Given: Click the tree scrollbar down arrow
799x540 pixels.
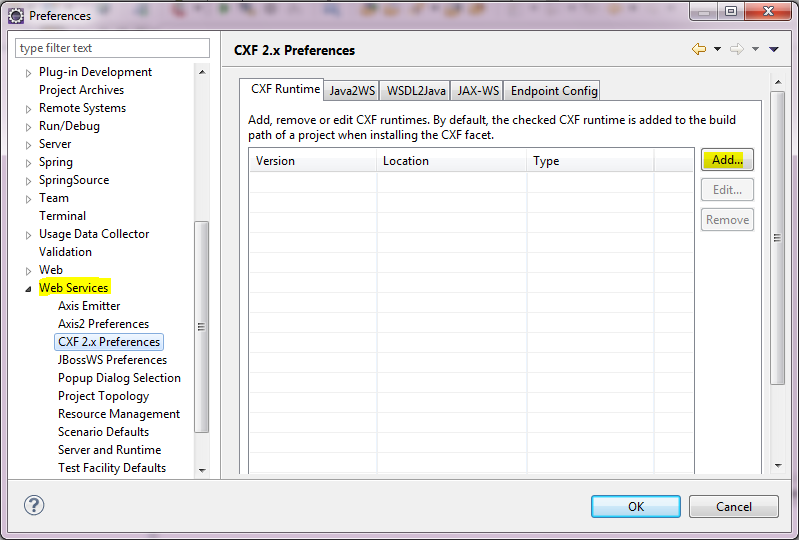Looking at the screenshot, I should click(202, 470).
